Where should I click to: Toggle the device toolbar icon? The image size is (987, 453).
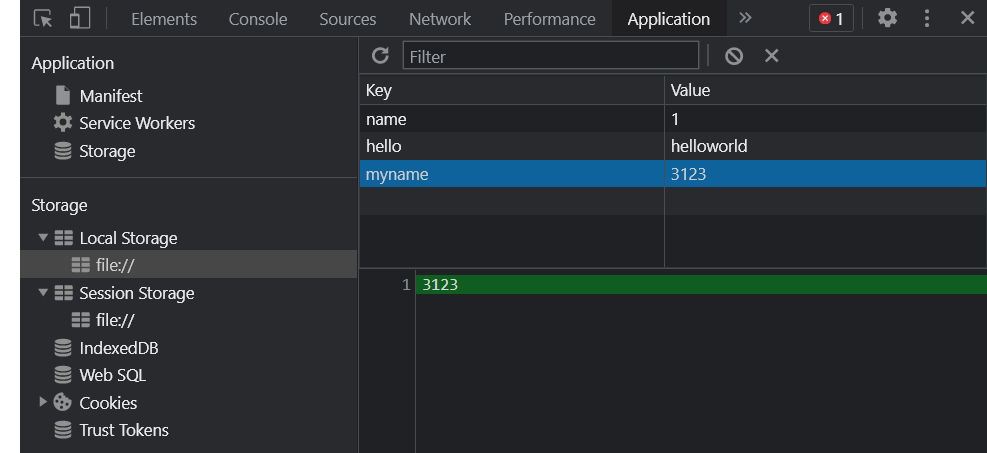(x=80, y=18)
